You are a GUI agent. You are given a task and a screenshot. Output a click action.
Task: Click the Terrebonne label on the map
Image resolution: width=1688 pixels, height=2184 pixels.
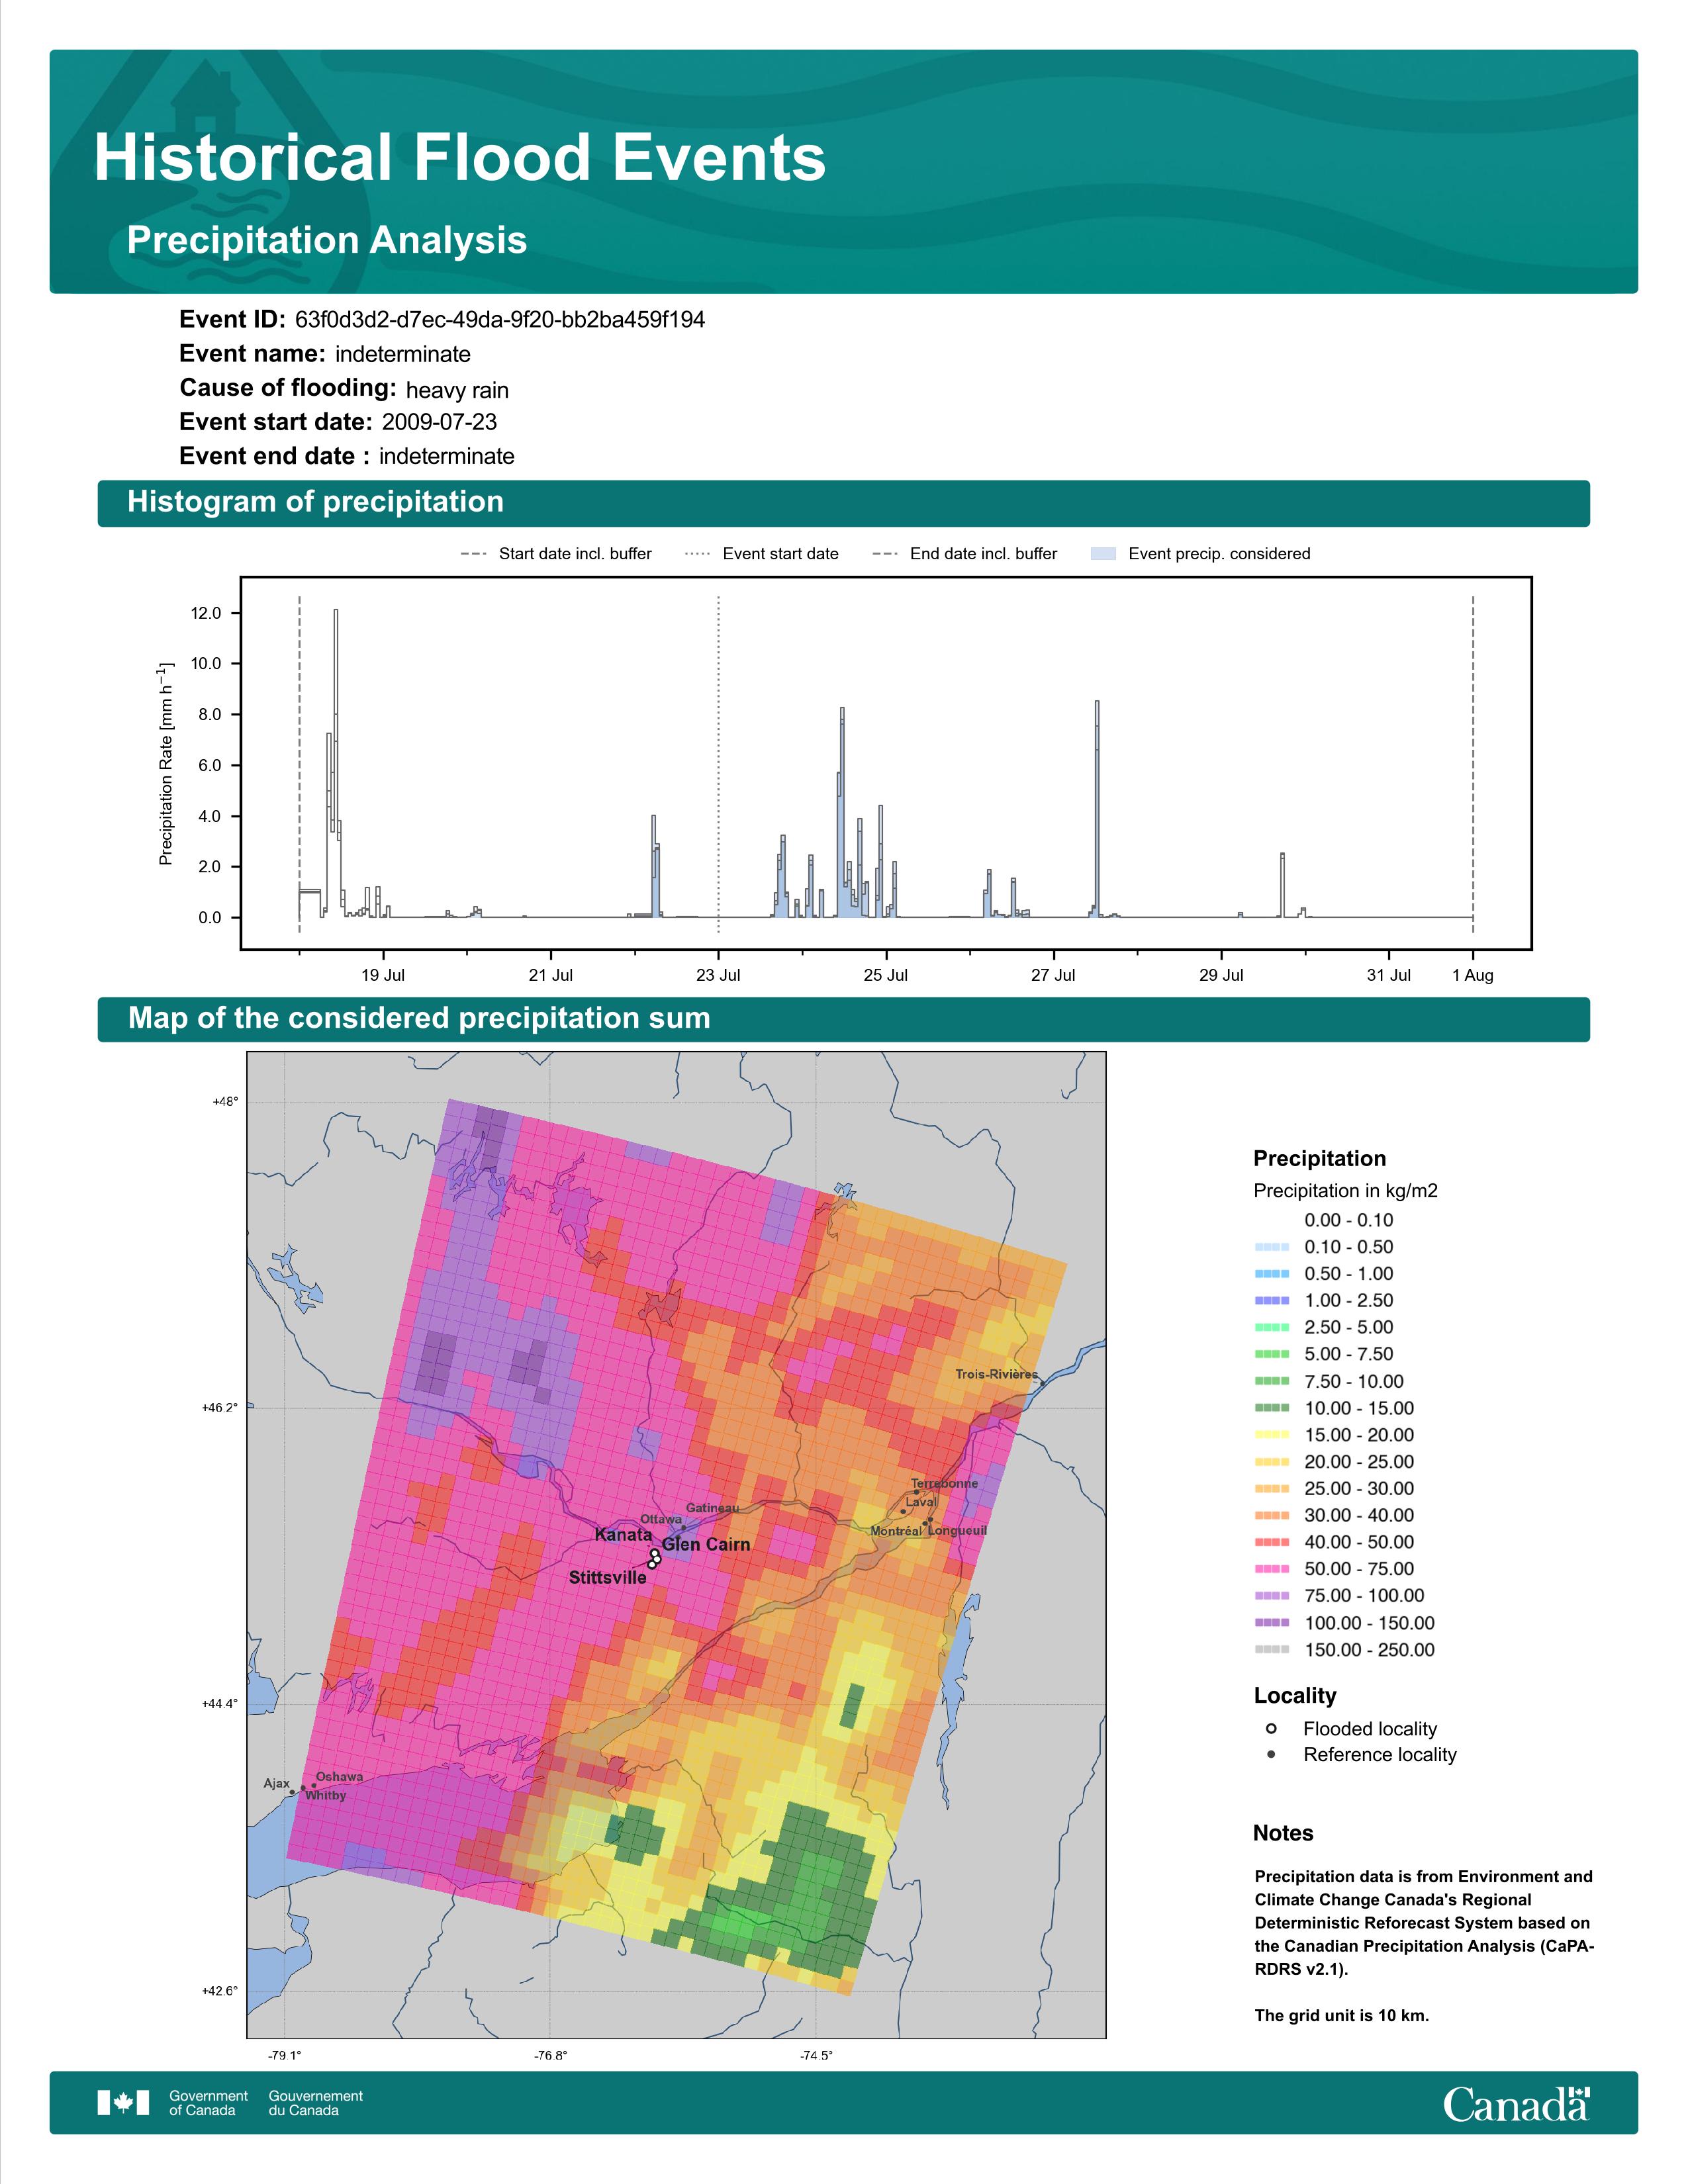(x=944, y=1483)
